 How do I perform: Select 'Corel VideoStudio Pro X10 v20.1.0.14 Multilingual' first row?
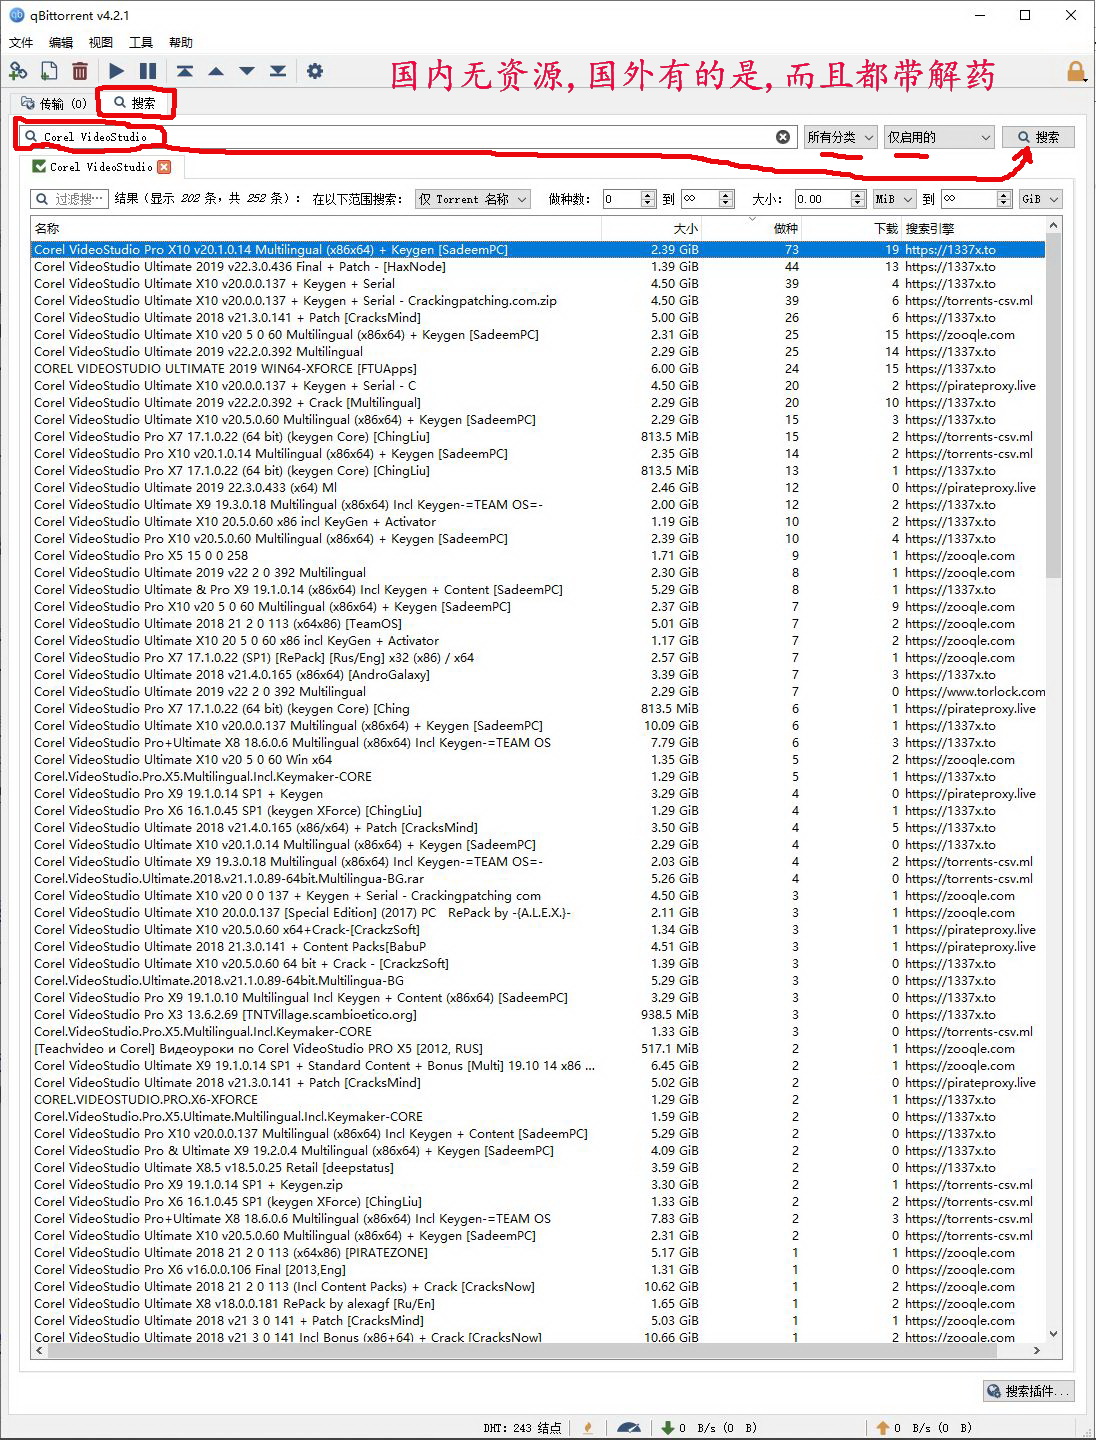538,250
